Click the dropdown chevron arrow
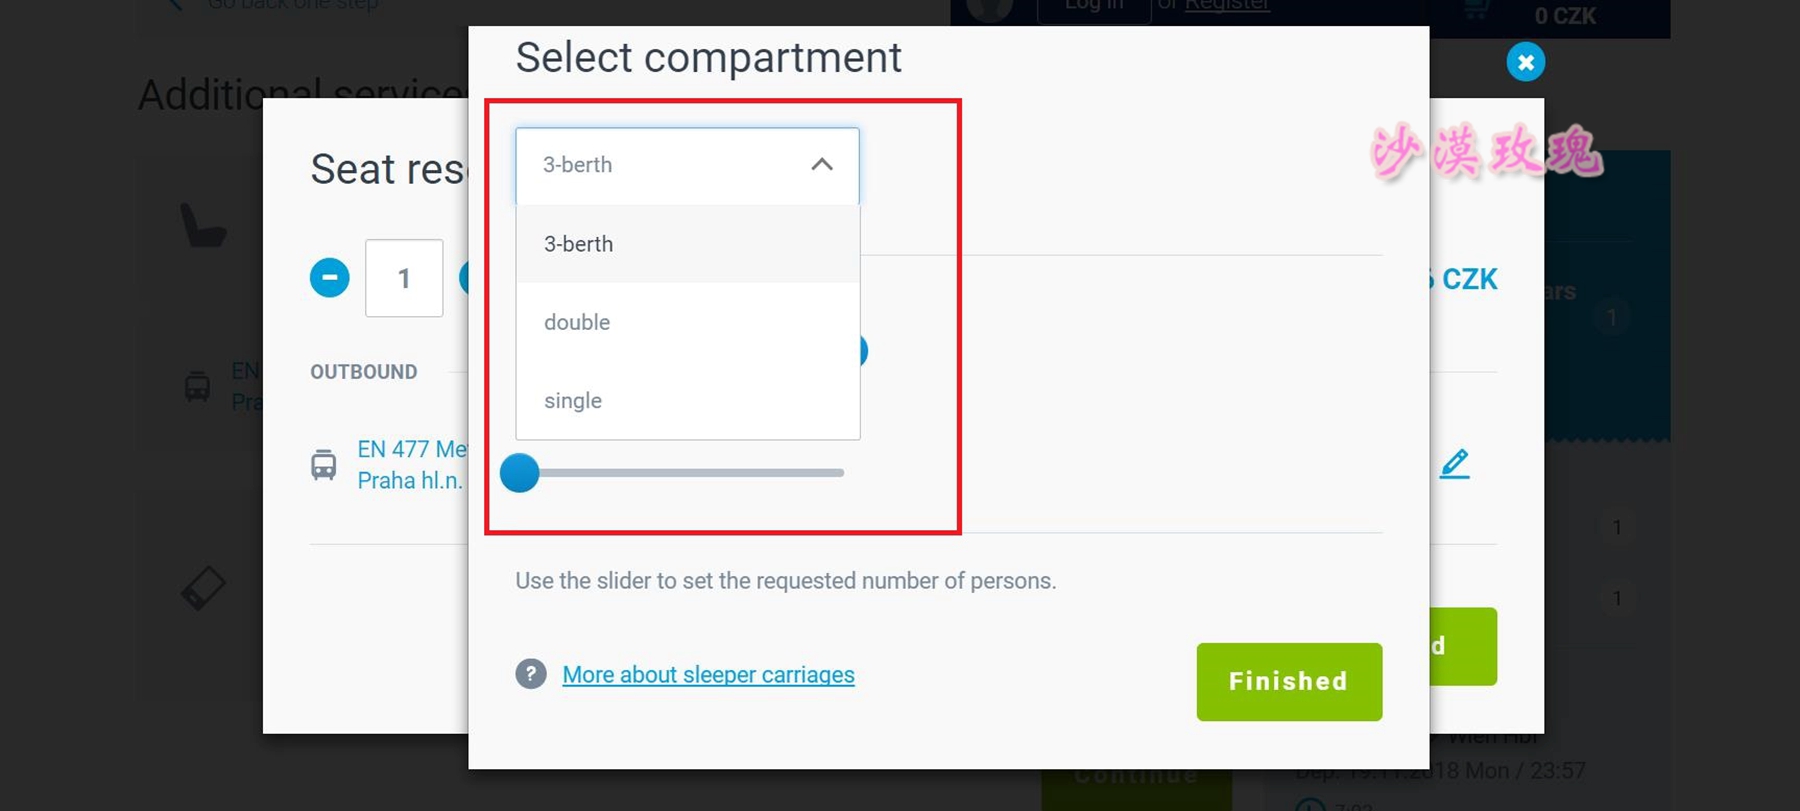Image resolution: width=1800 pixels, height=811 pixels. (822, 165)
